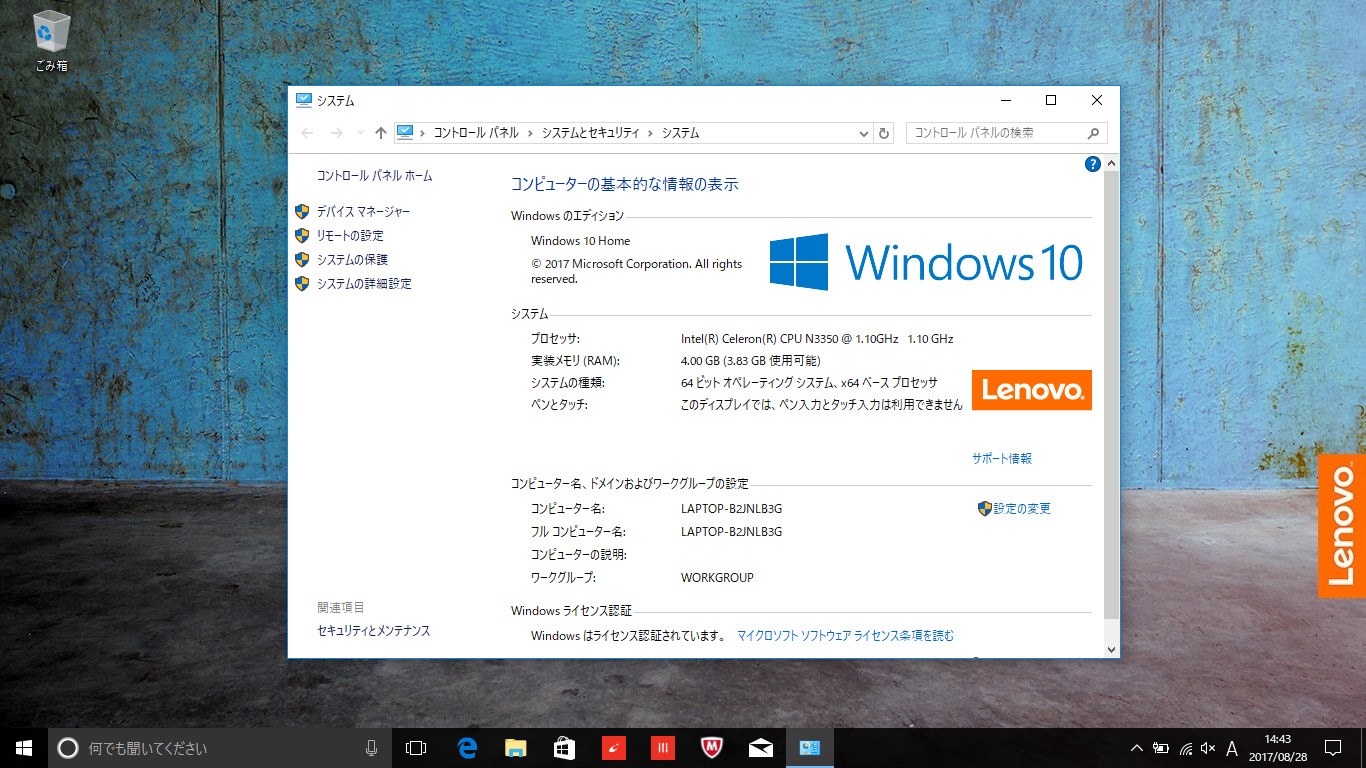The width and height of the screenshot is (1366, 768).
Task: Expand the address bar history dropdown
Action: pos(863,132)
